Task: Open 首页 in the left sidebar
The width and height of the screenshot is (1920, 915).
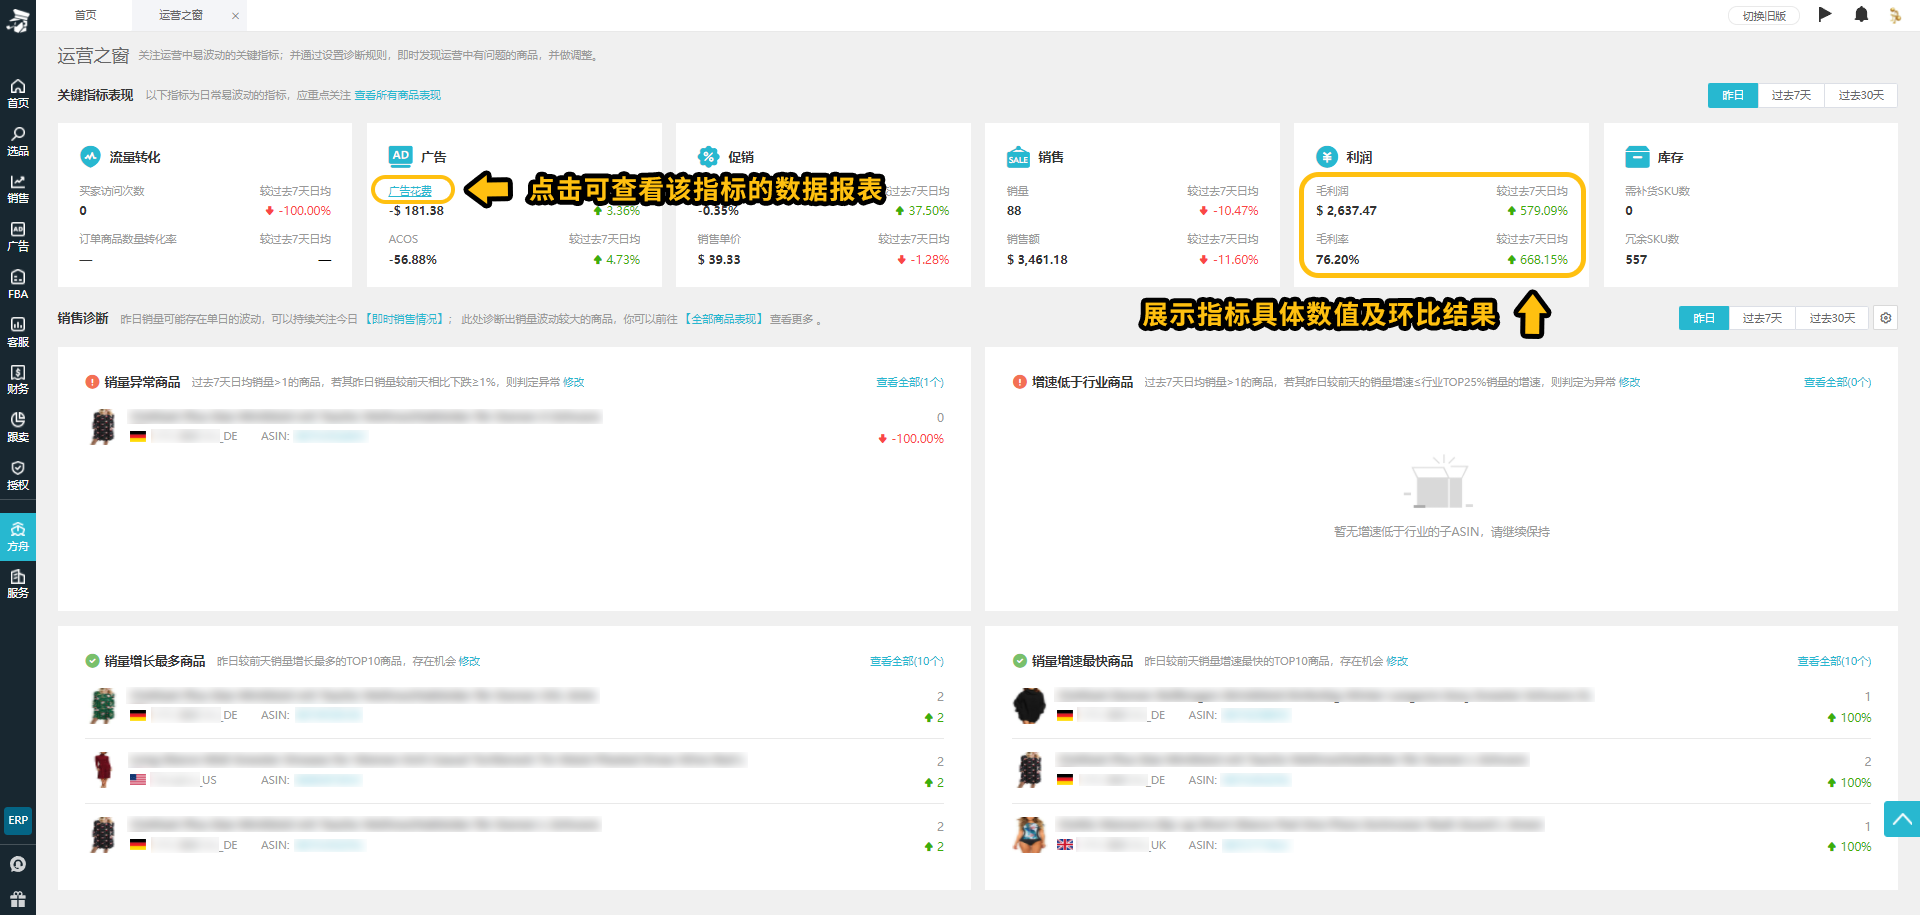Action: point(18,93)
